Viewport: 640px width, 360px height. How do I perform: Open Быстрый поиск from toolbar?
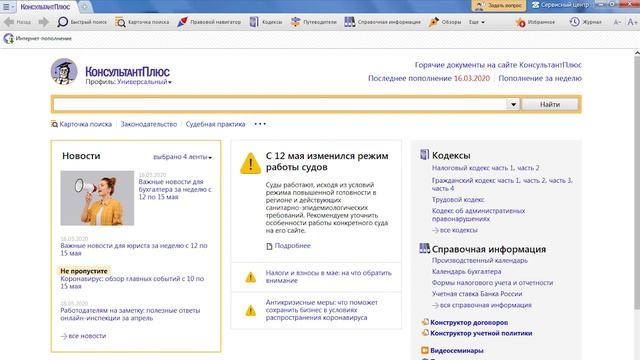point(82,22)
